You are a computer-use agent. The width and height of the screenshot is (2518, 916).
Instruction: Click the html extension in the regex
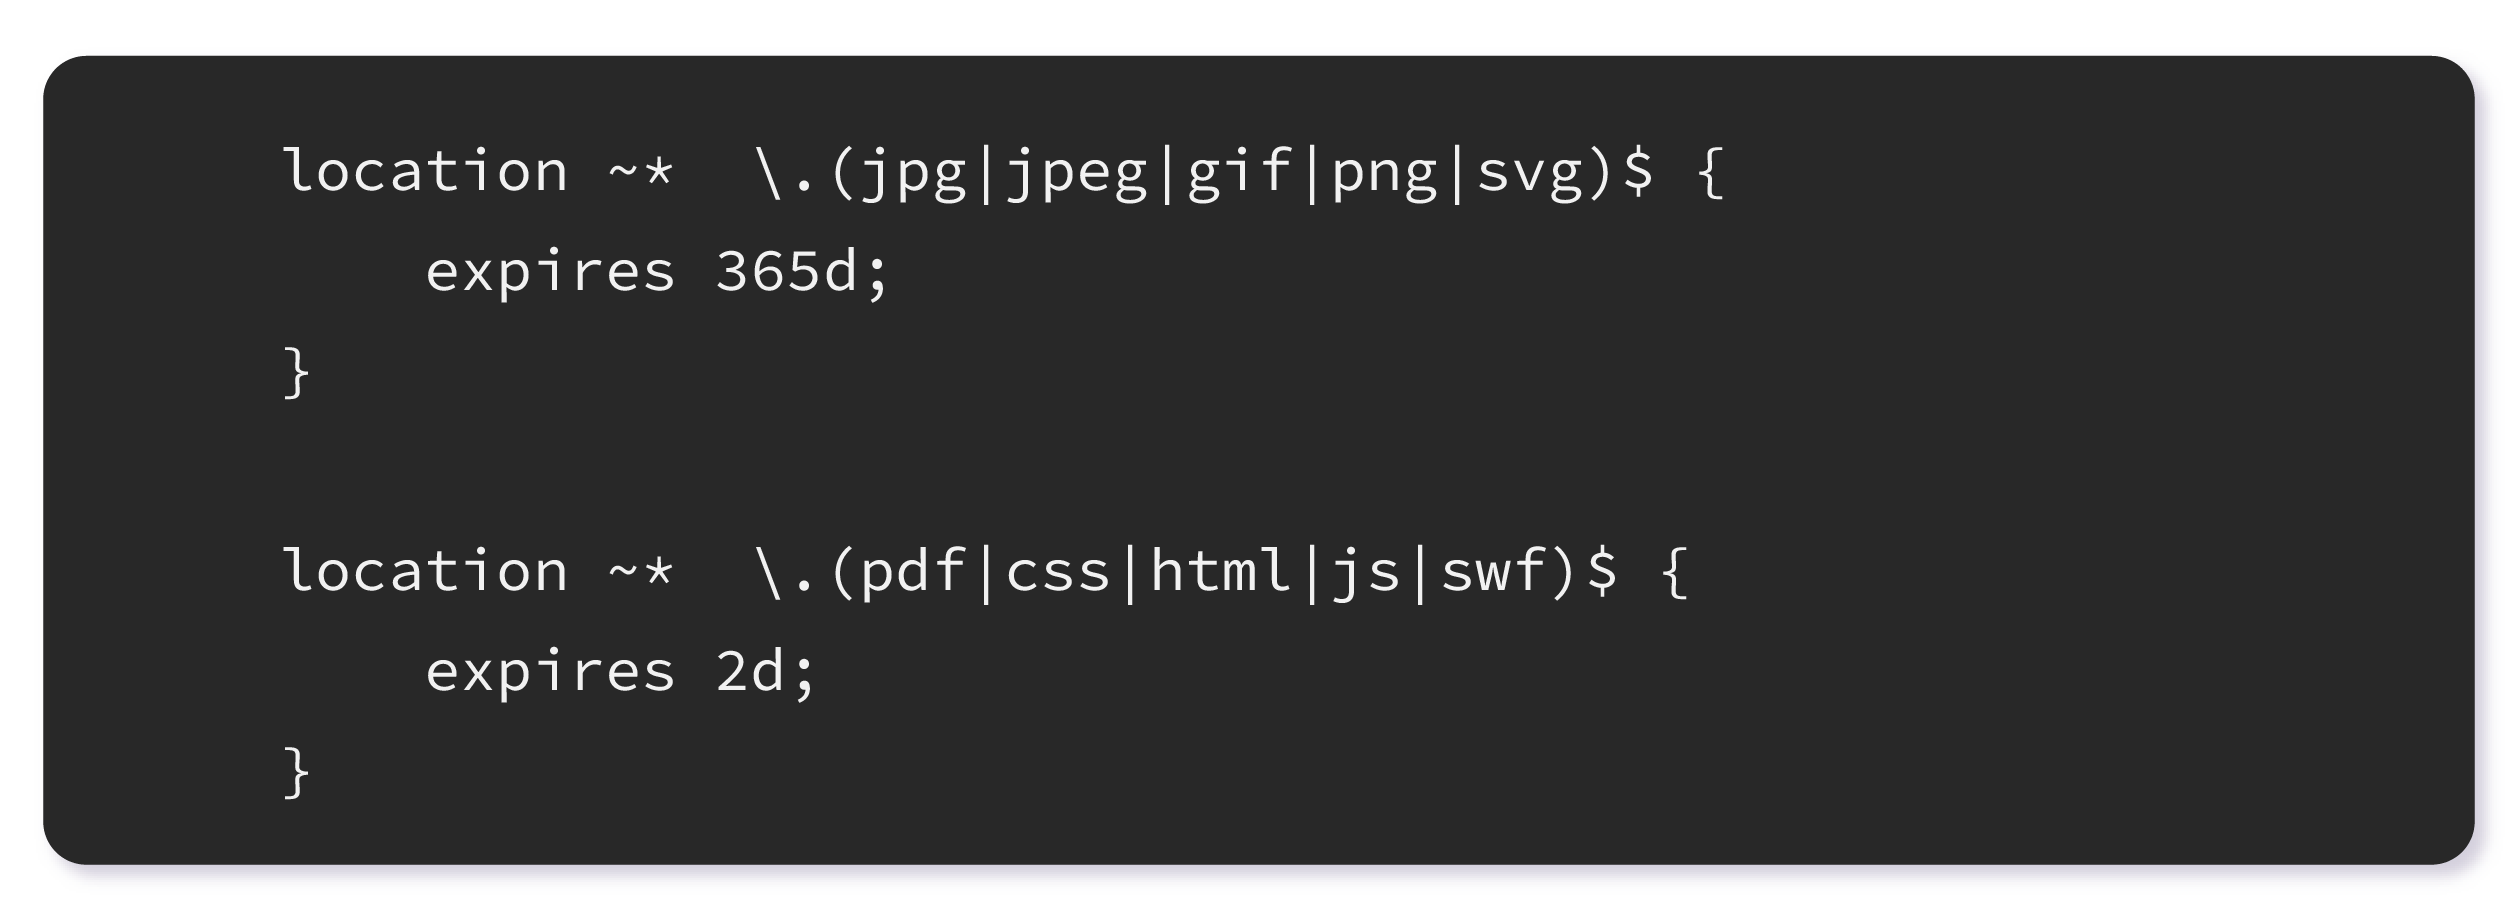(x=1221, y=572)
